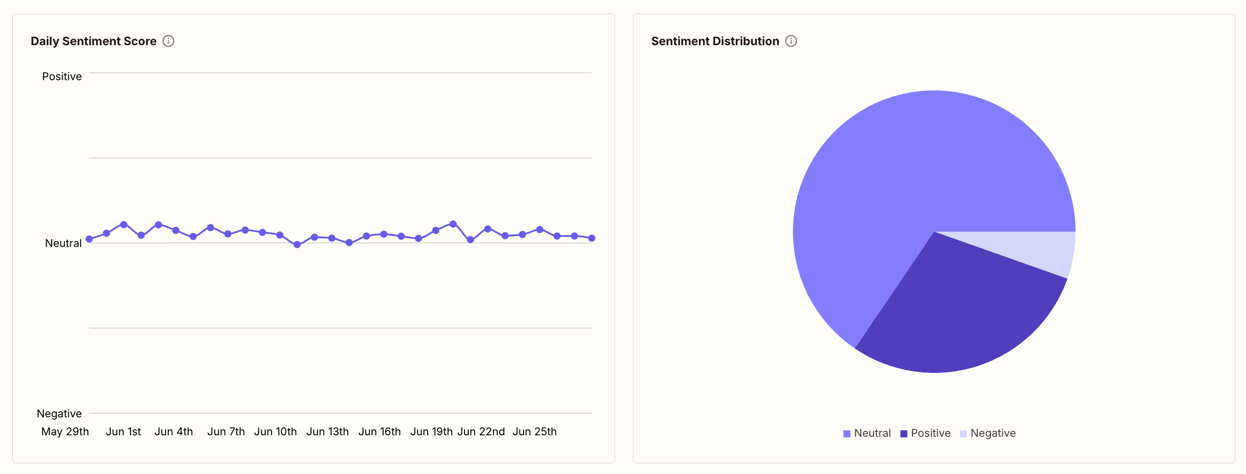Select the May 29th x-axis label
The image size is (1246, 474).
click(x=65, y=432)
